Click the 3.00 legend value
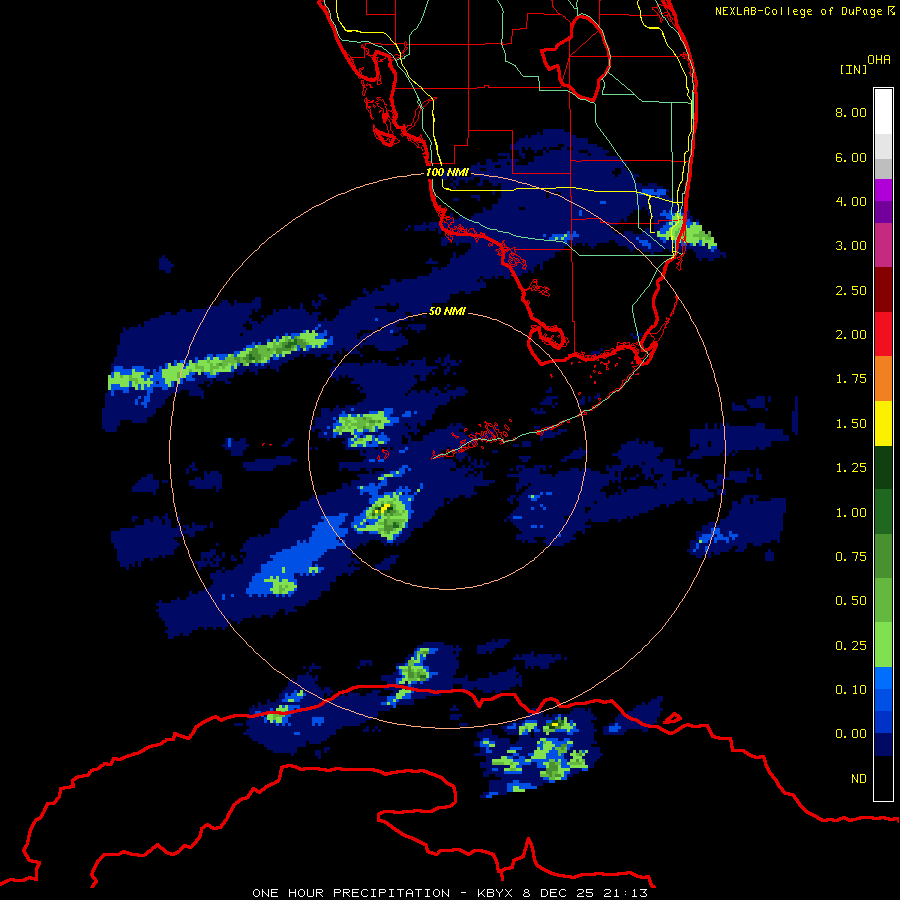The image size is (900, 900). 851,246
